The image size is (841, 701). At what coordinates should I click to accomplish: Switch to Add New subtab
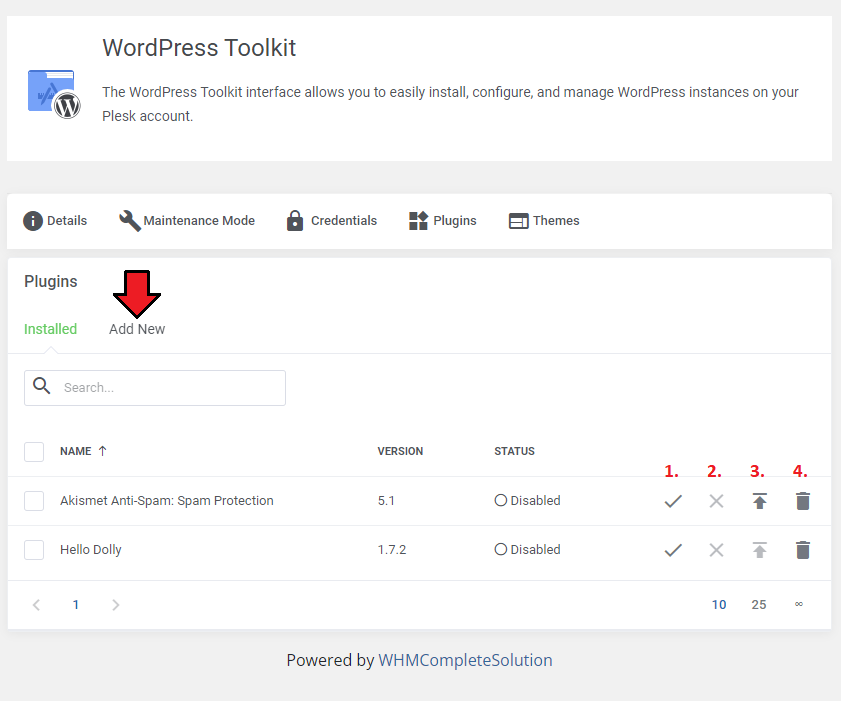137,329
